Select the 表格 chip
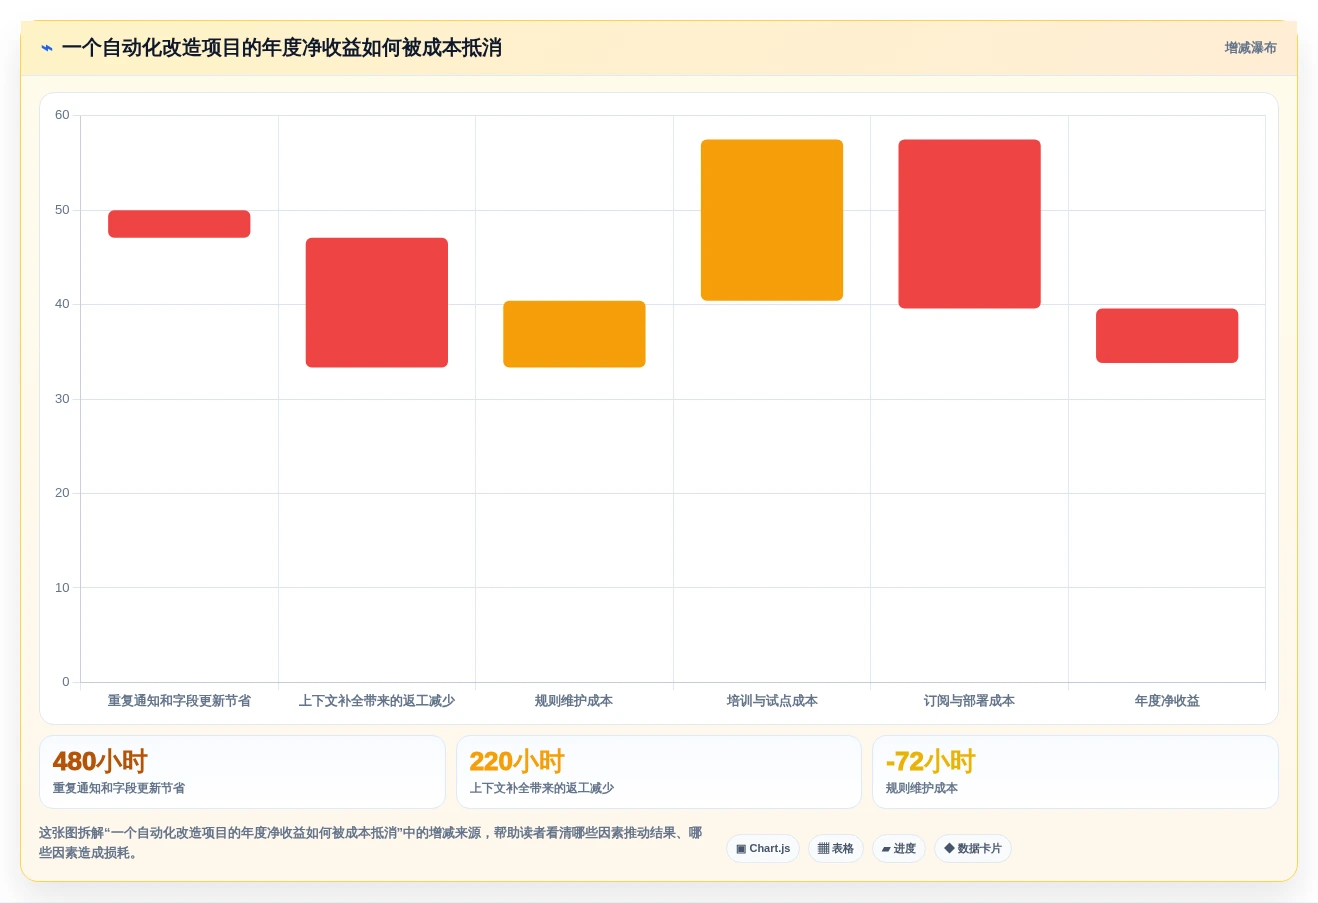This screenshot has width=1318, height=903. pyautogui.click(x=836, y=849)
